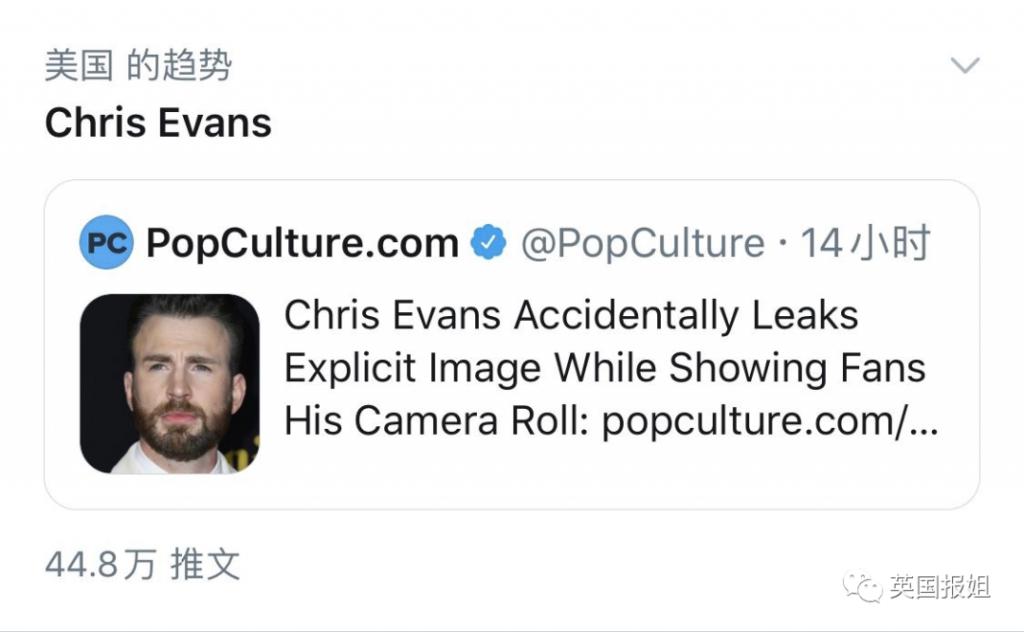Viewport: 1024px width, 632px height.
Task: Open the article thumbnail photo
Action: 169,383
